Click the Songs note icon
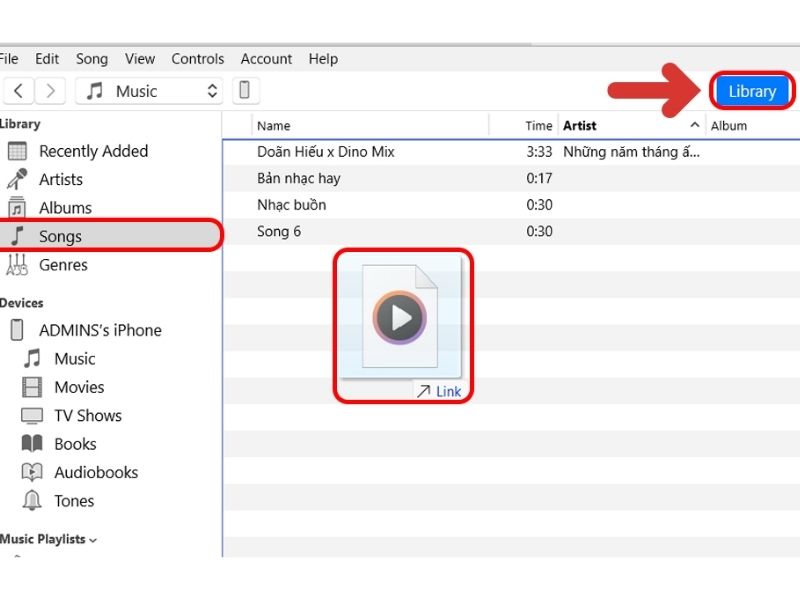 [17, 236]
